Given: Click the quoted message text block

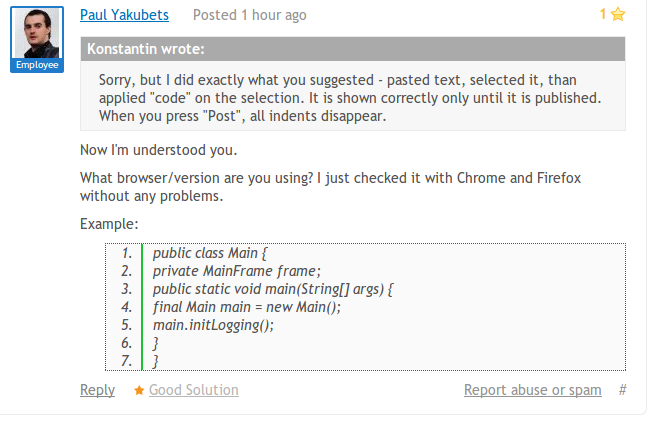Looking at the screenshot, I should tap(350, 97).
